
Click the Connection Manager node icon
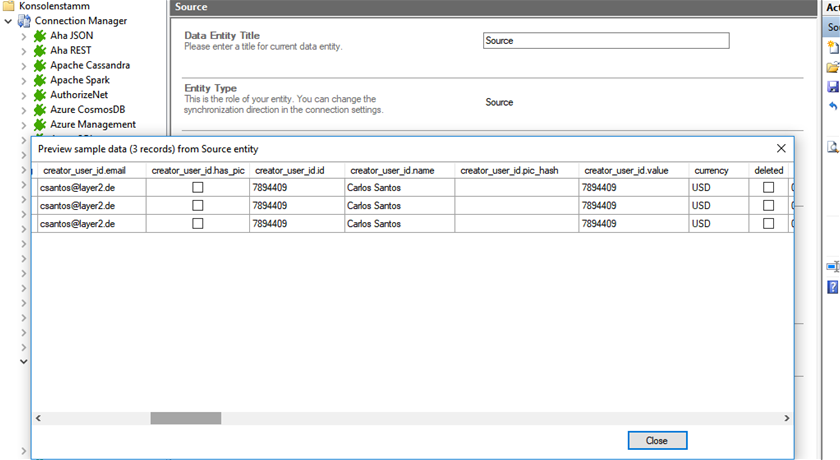[x=24, y=21]
